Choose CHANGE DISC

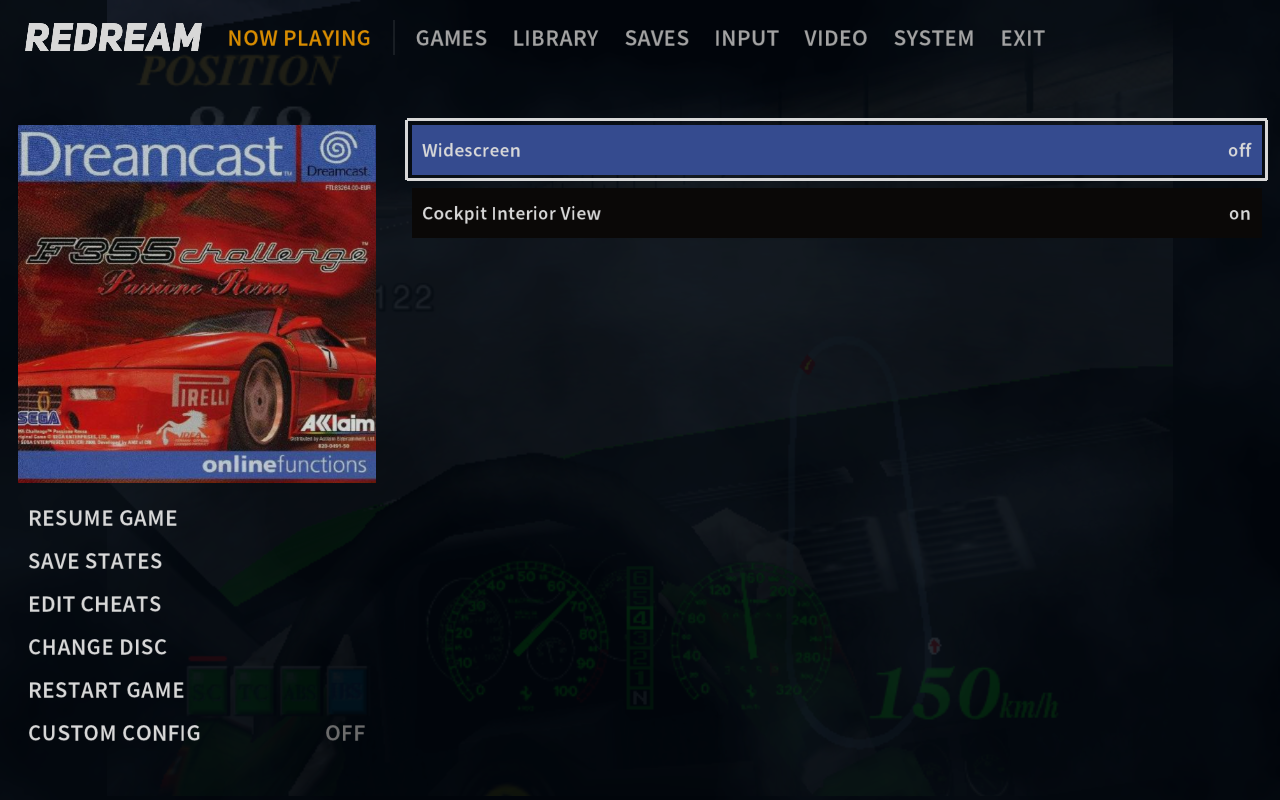pyautogui.click(x=98, y=647)
